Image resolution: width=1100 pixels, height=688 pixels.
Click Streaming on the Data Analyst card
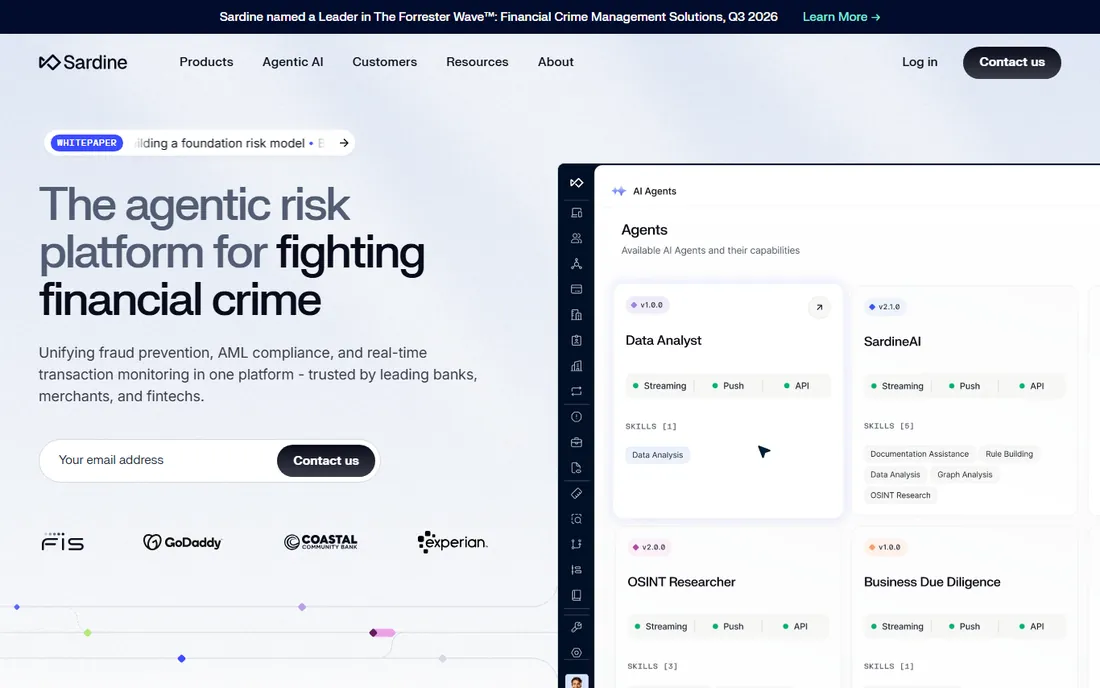pos(659,386)
